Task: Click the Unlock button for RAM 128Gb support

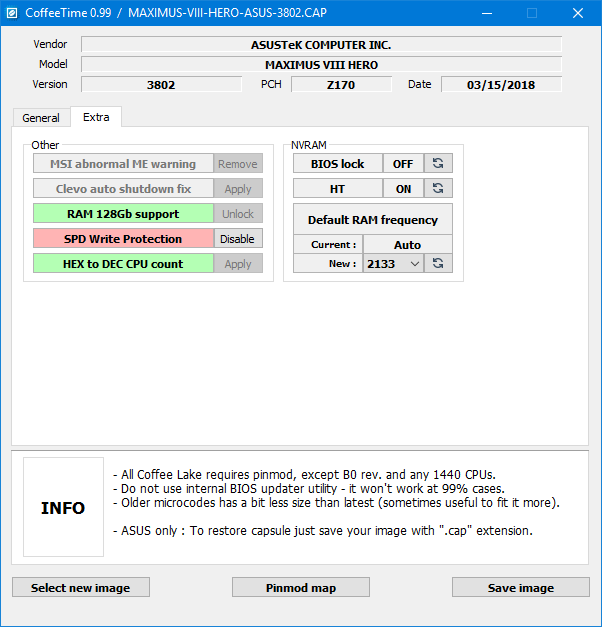Action: (238, 214)
